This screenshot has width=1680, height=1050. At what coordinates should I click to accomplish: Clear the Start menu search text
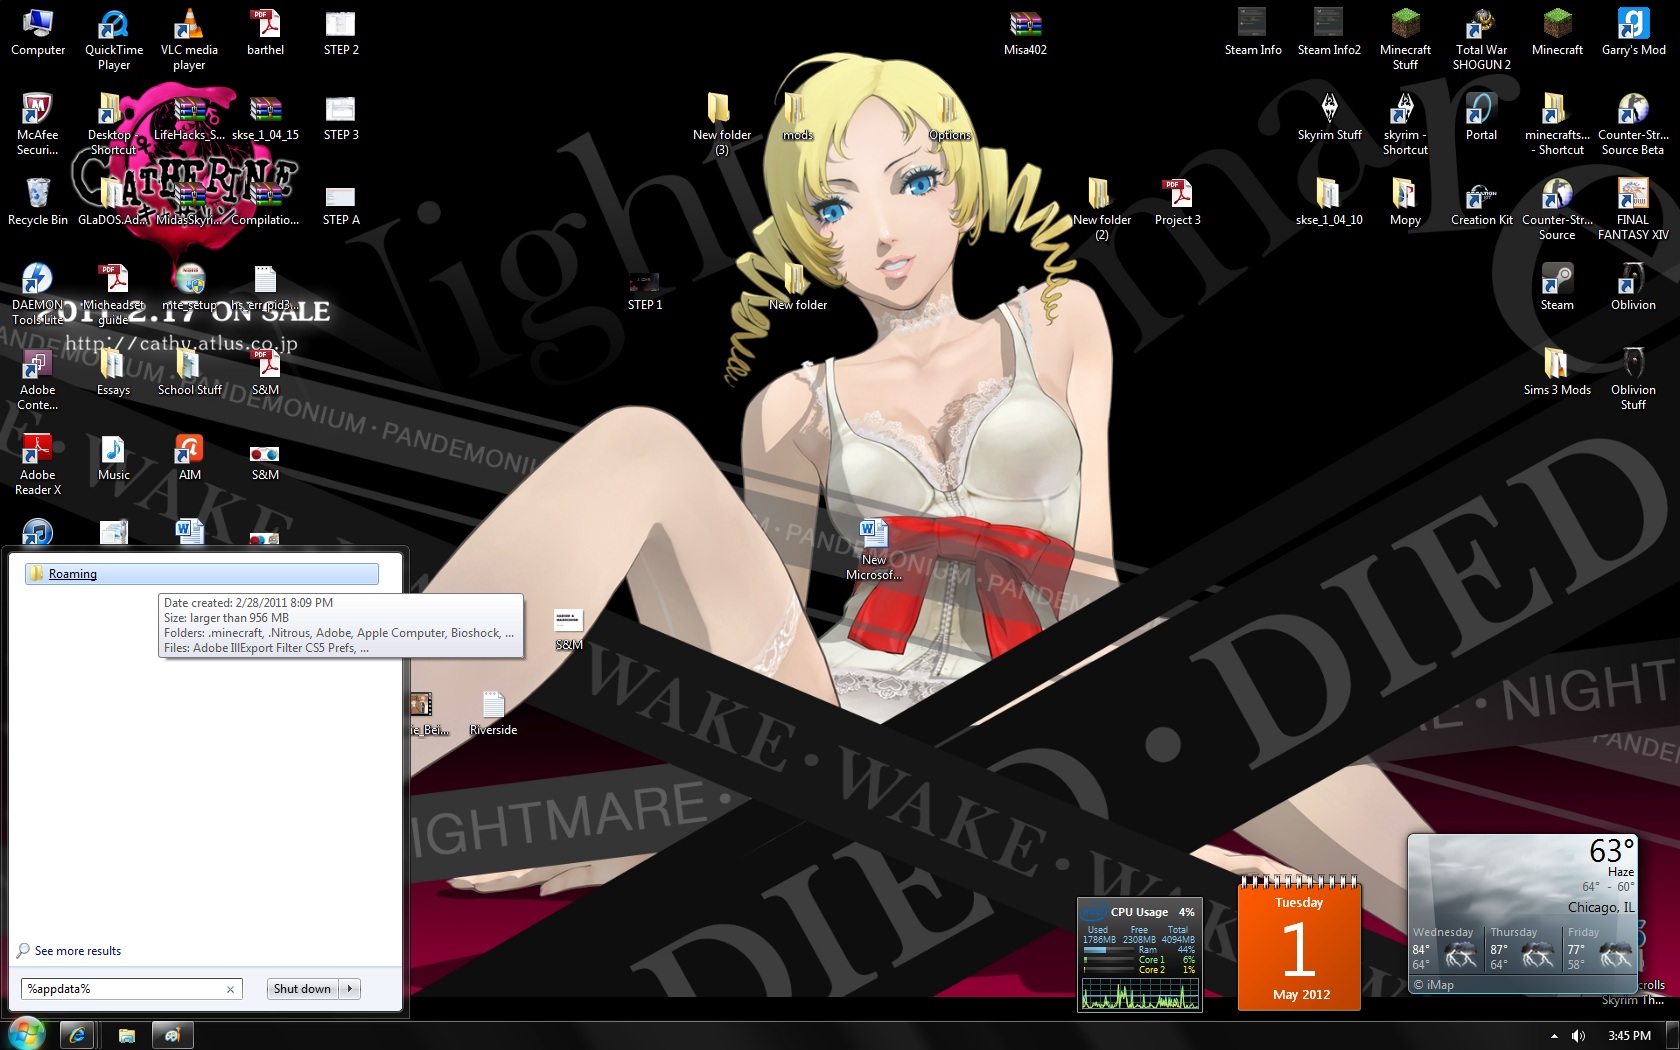(230, 989)
